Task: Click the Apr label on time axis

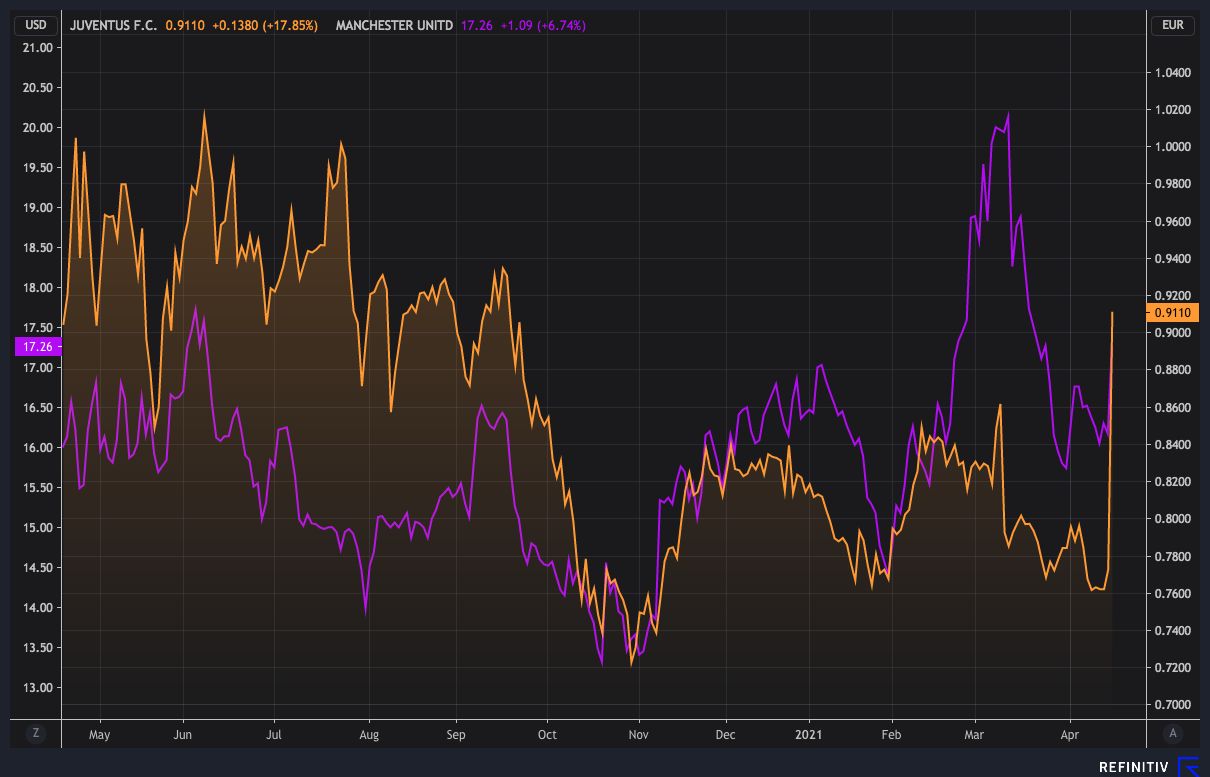Action: click(x=1071, y=735)
